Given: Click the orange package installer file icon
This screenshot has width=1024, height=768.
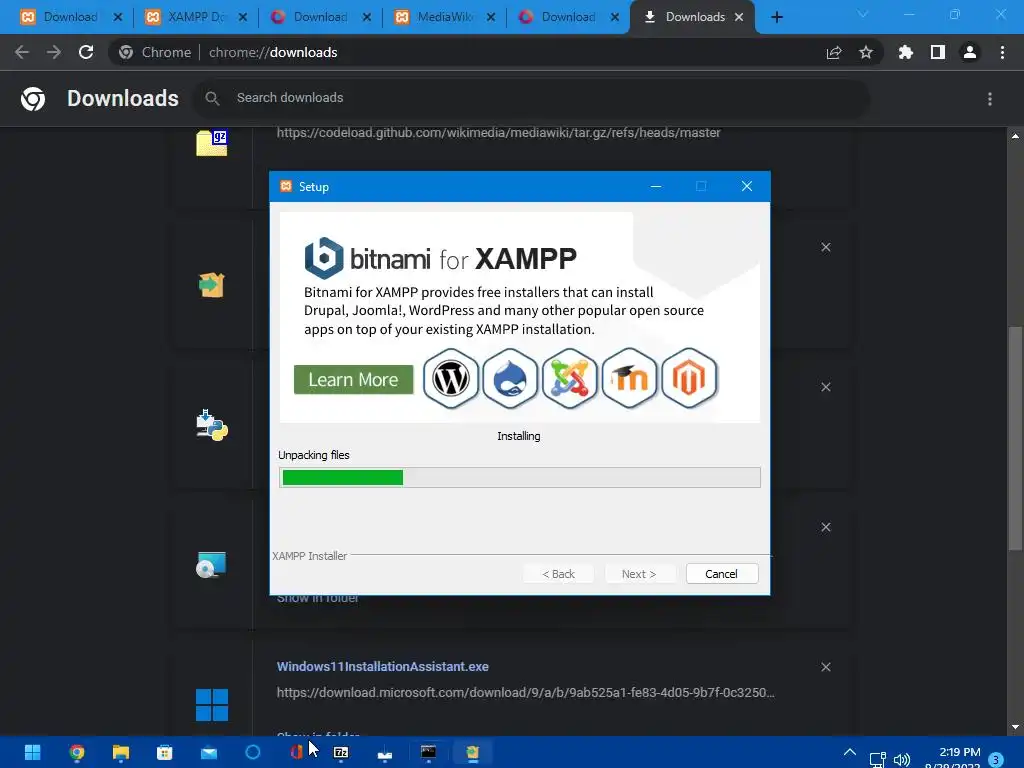Looking at the screenshot, I should coord(212,285).
